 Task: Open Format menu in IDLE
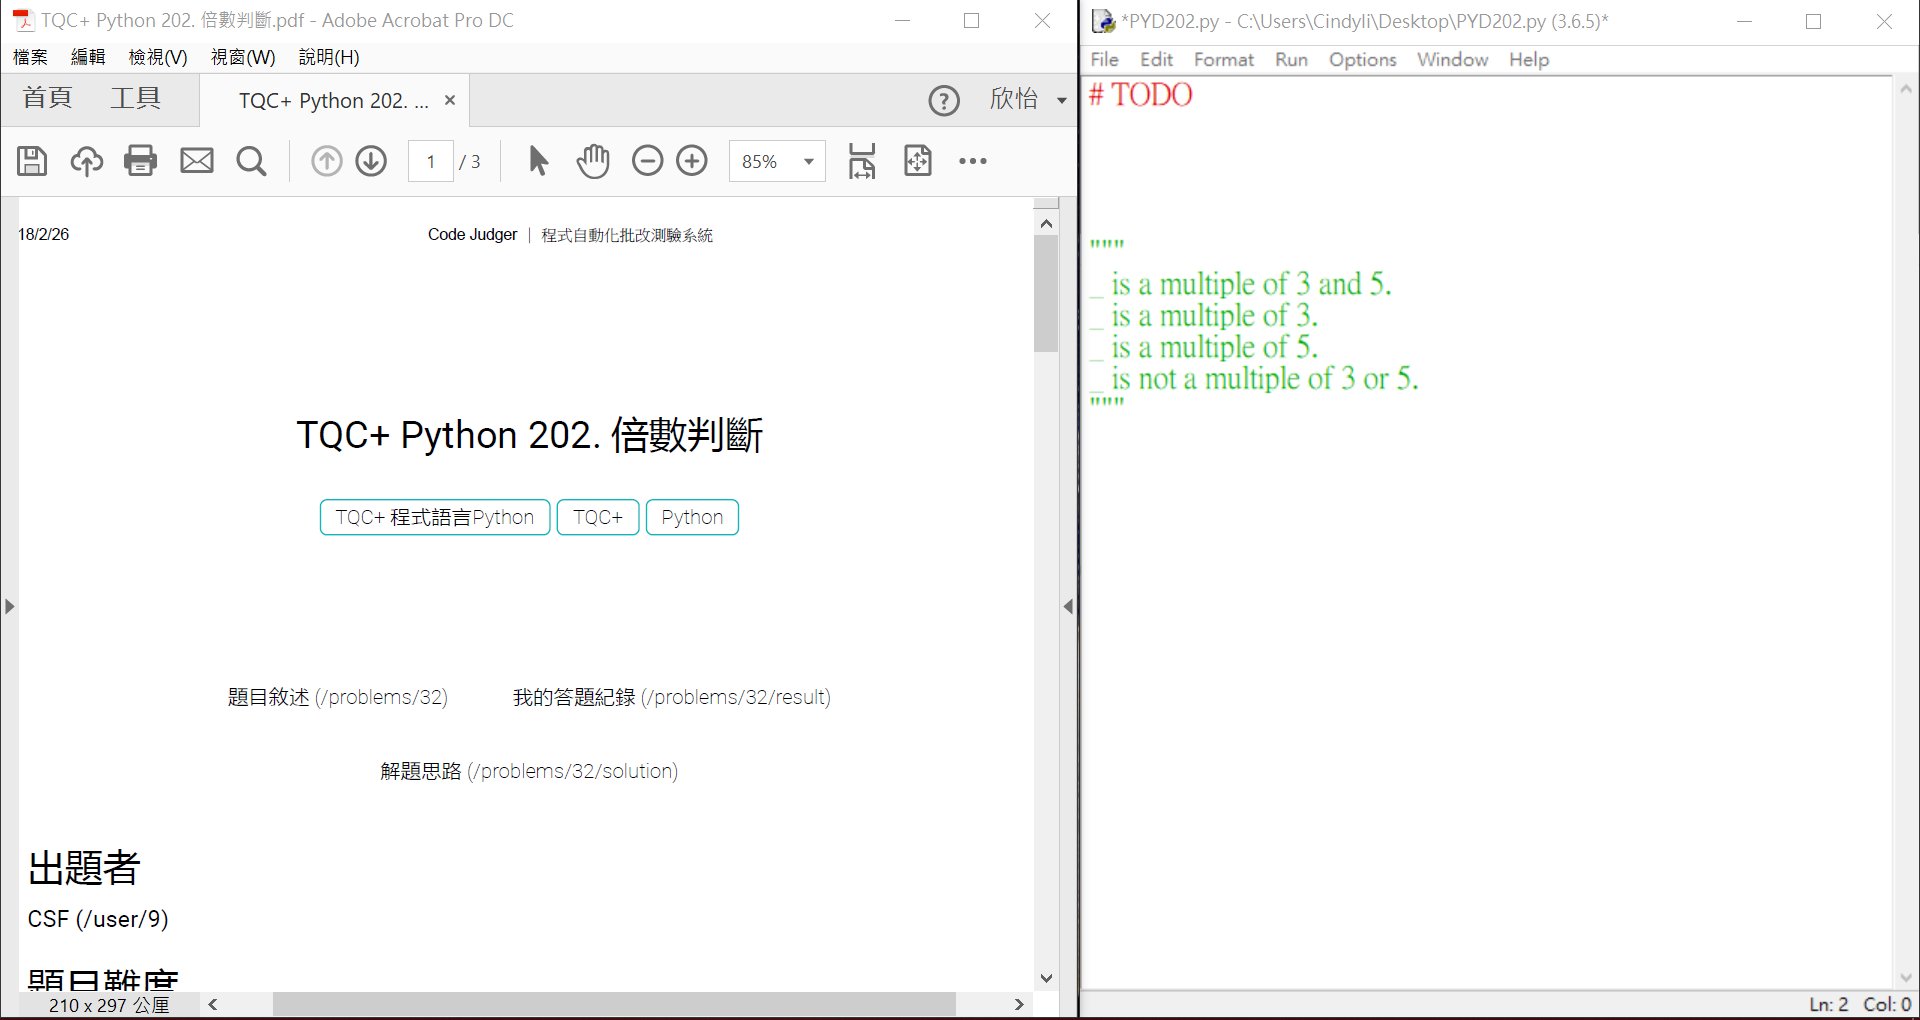1224,59
